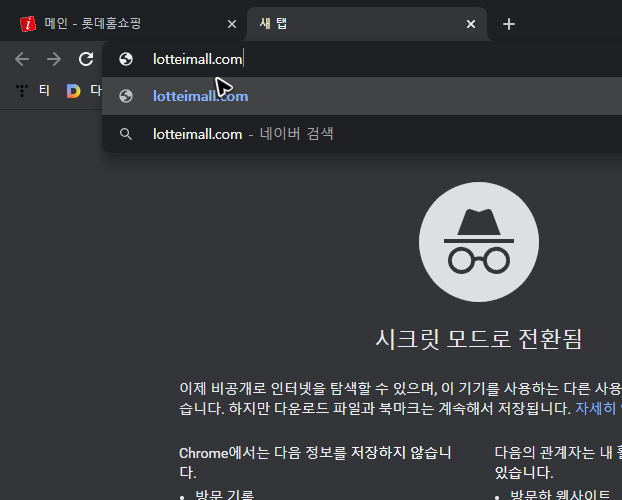
Task: Reload the page with the refresh icon
Action: pyautogui.click(x=86, y=60)
